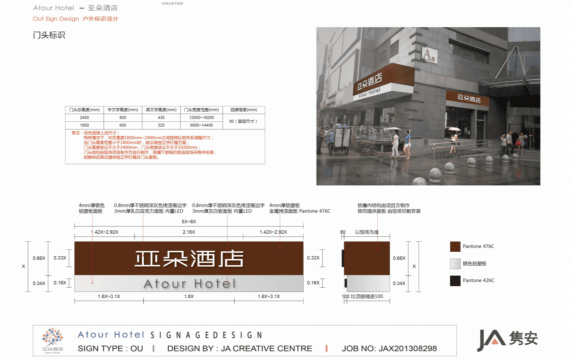Select the 'SIGN TYPE : OU' footer text
The height and width of the screenshot is (360, 570).
pos(110,348)
